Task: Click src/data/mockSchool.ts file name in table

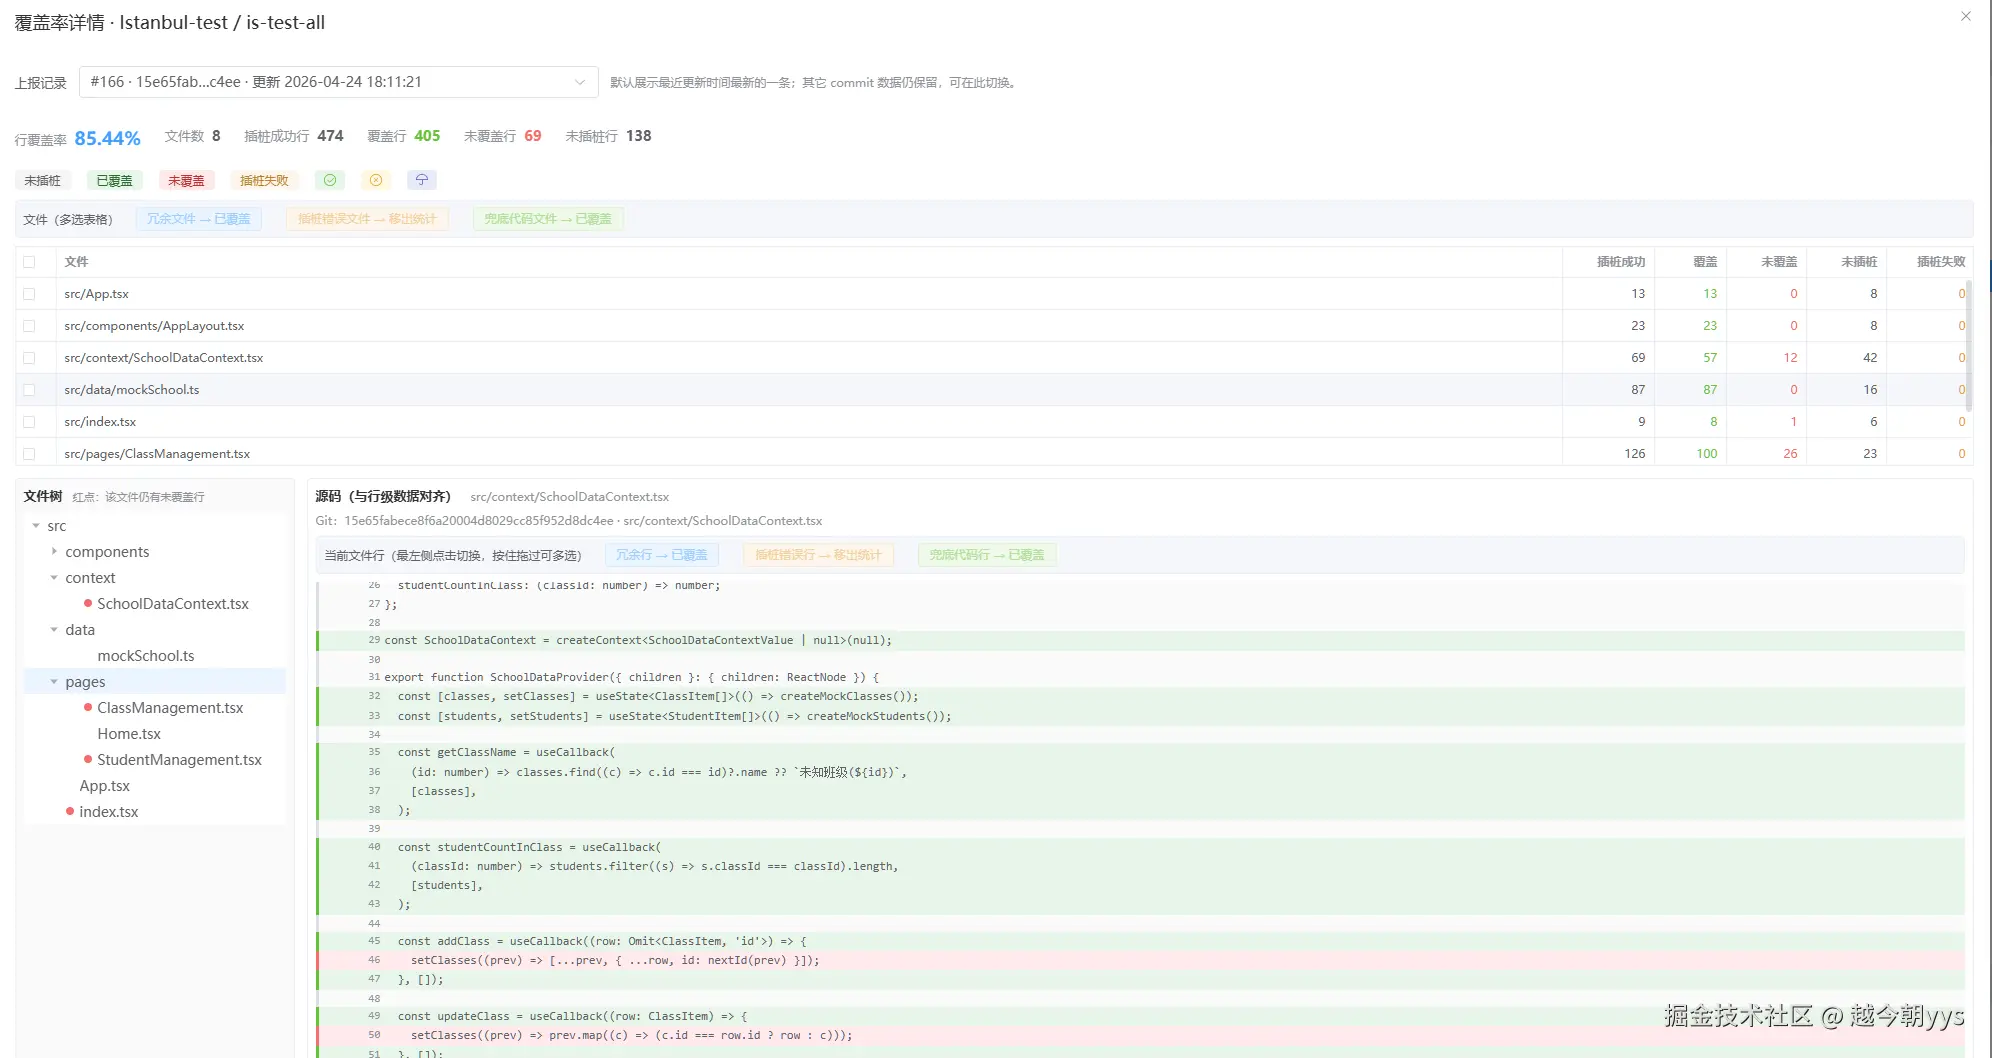Action: pyautogui.click(x=132, y=390)
